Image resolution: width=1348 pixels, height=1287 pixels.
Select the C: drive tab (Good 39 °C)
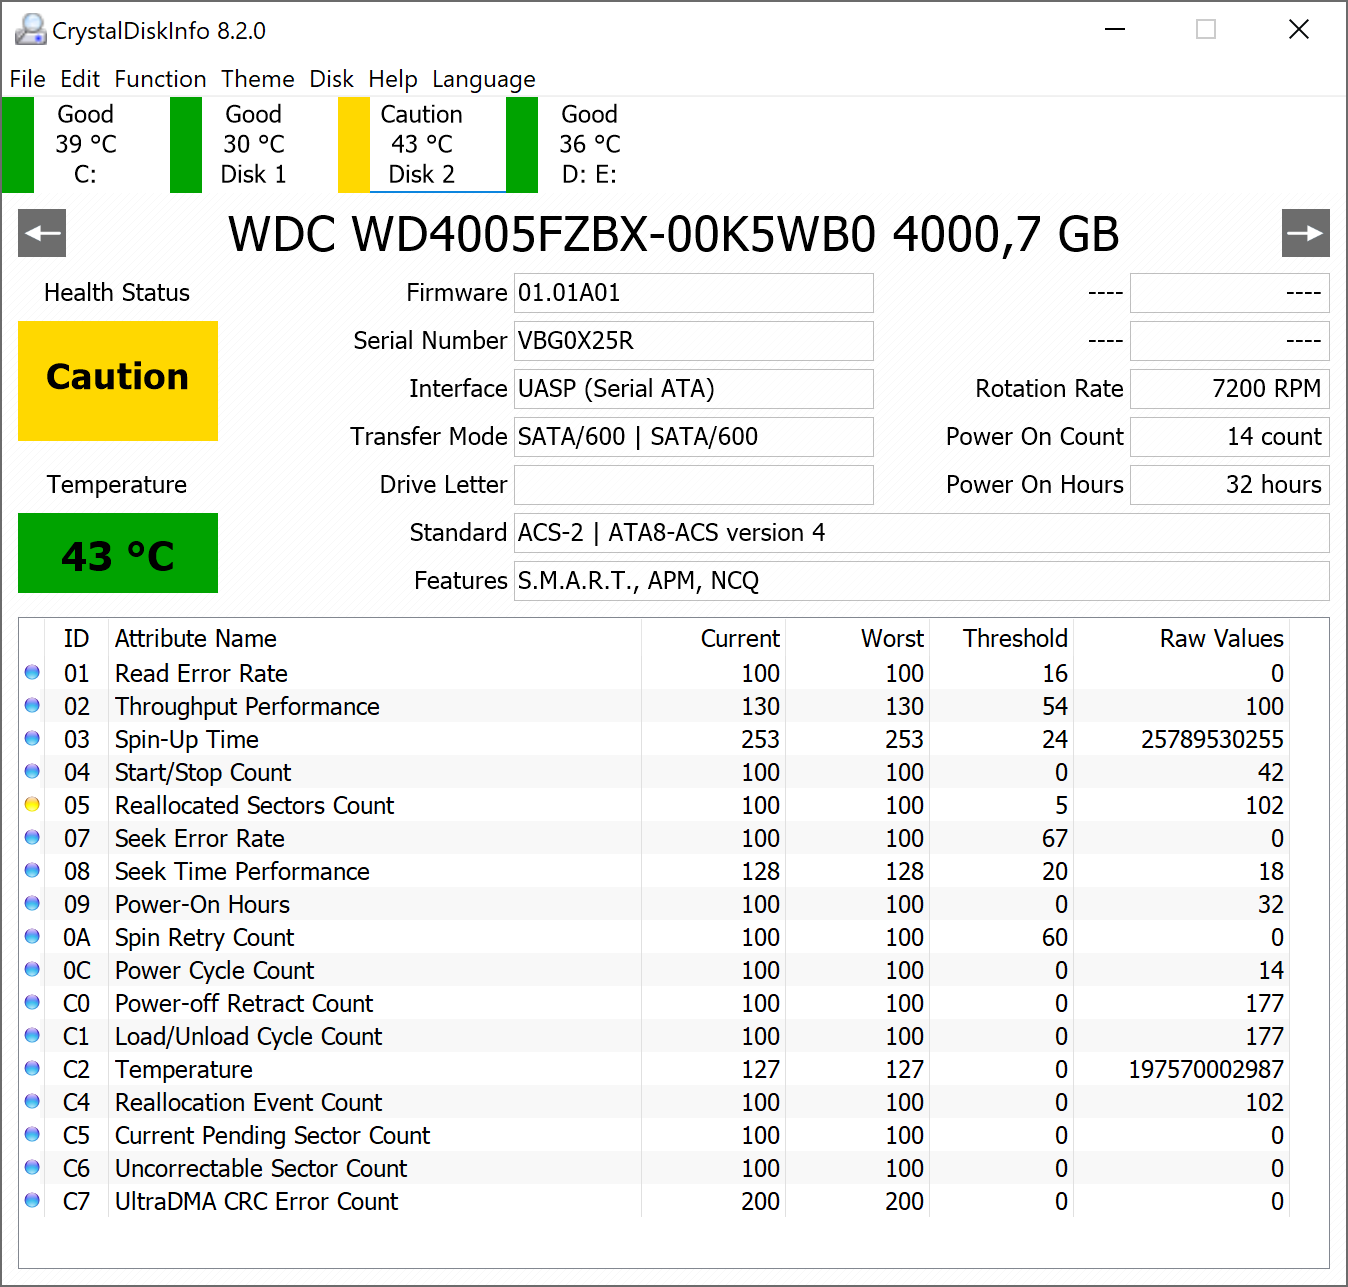click(85, 144)
